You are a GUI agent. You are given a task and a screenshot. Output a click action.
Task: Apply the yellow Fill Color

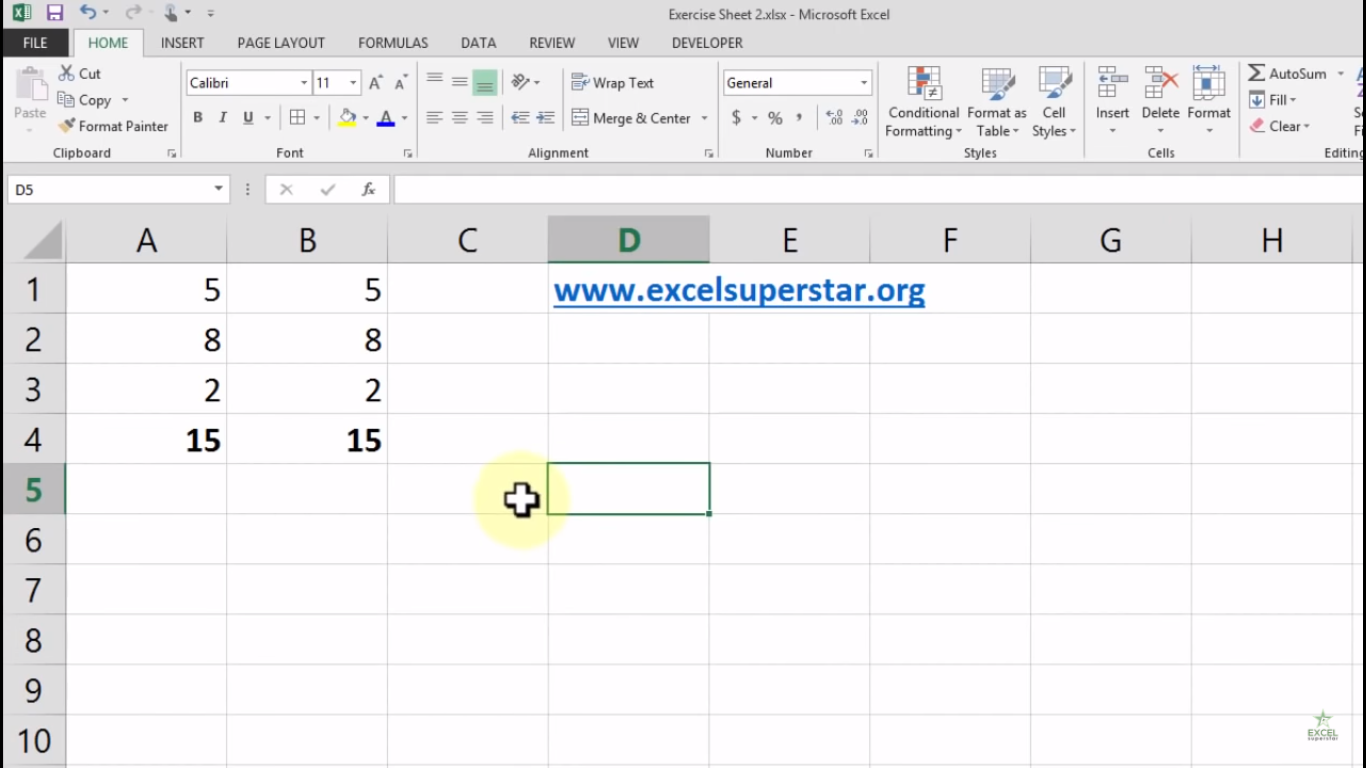pyautogui.click(x=347, y=117)
